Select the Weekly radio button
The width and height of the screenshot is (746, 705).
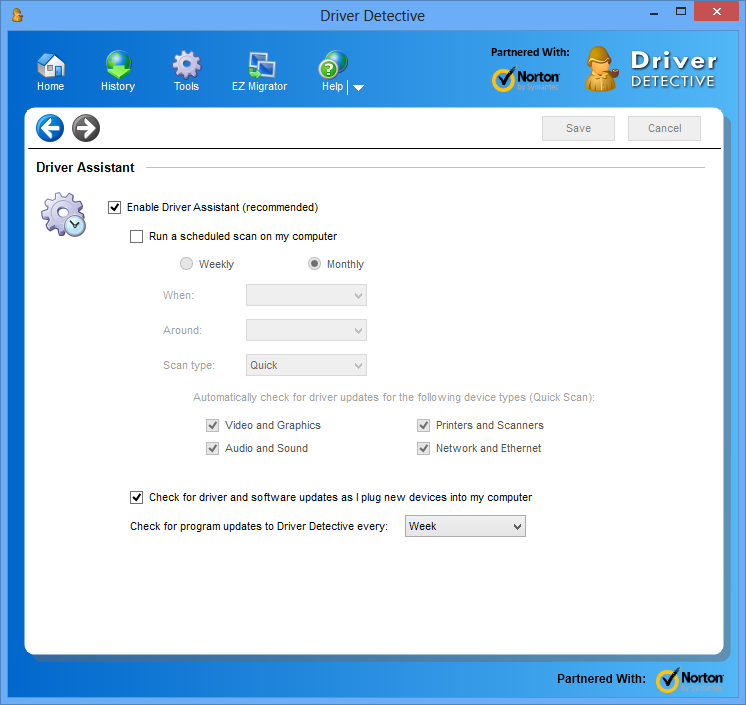pos(186,264)
